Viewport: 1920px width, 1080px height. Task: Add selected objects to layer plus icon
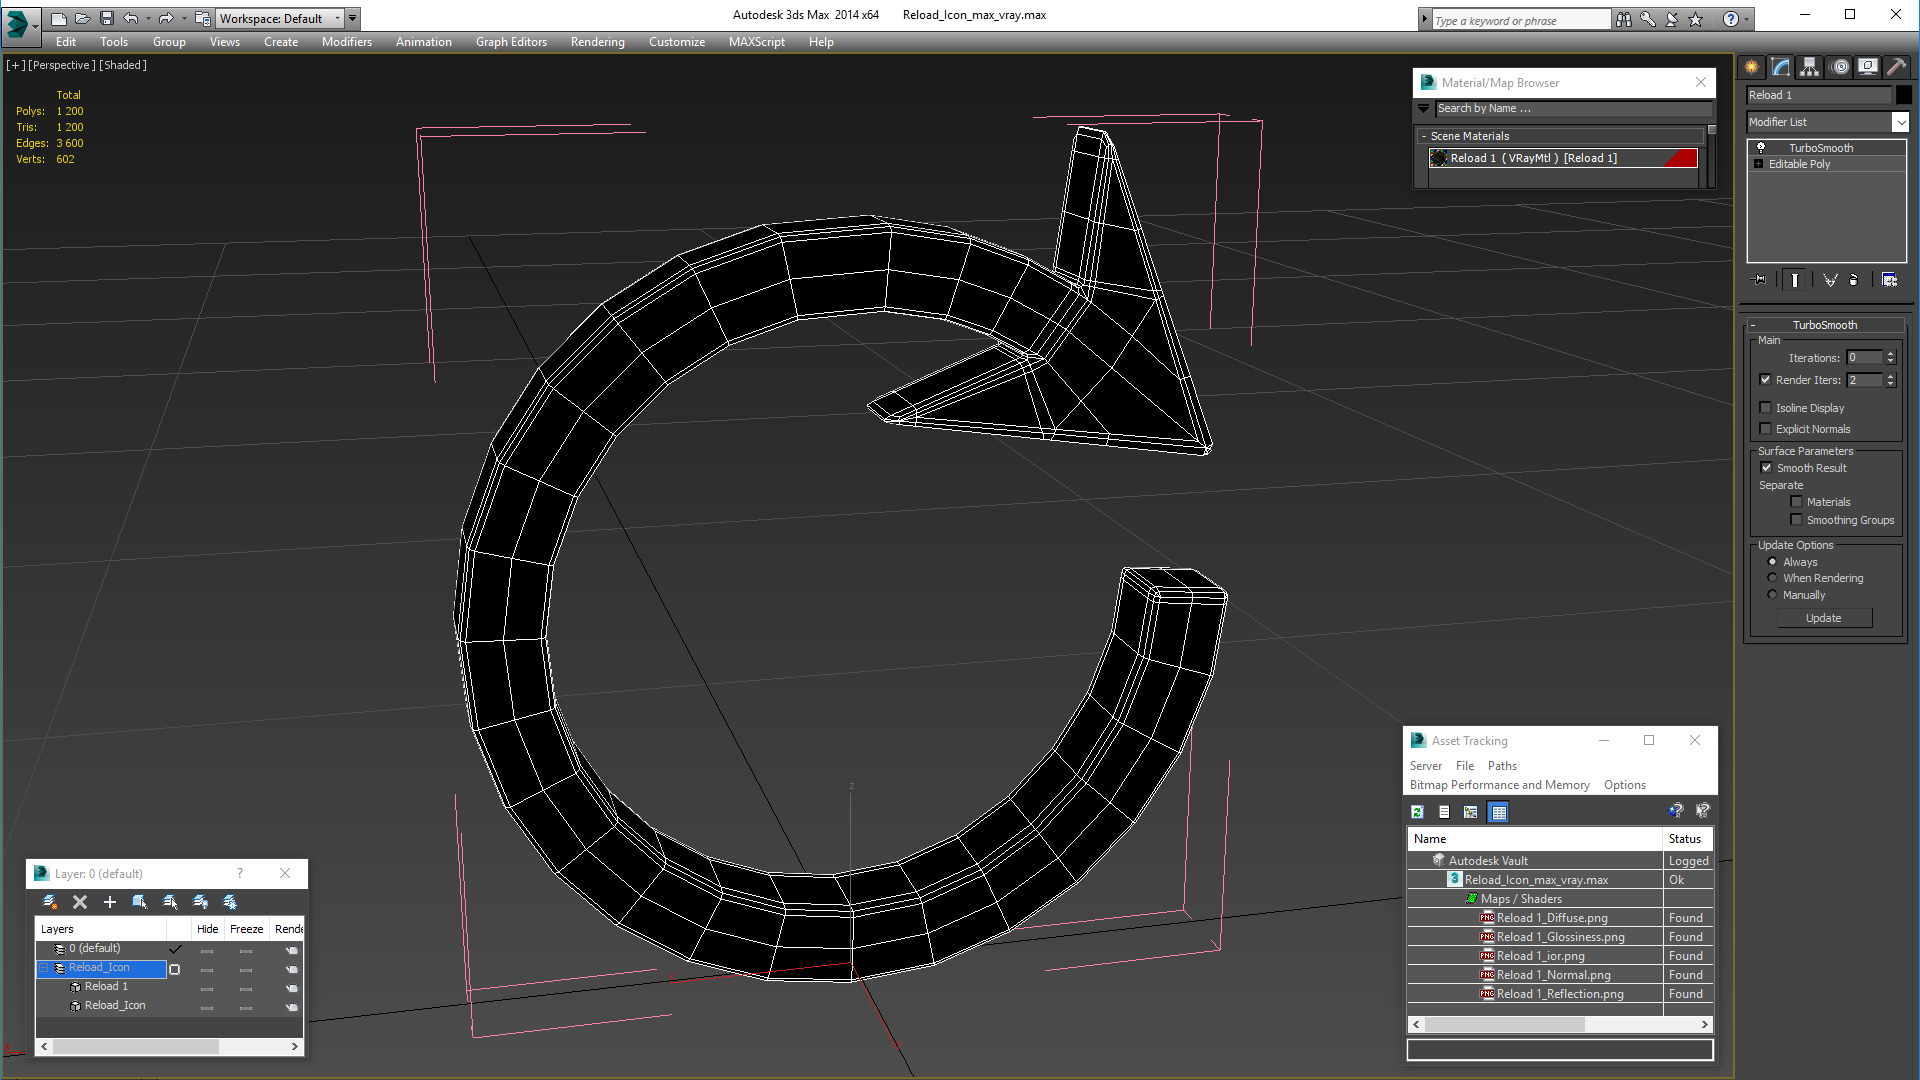tap(110, 902)
